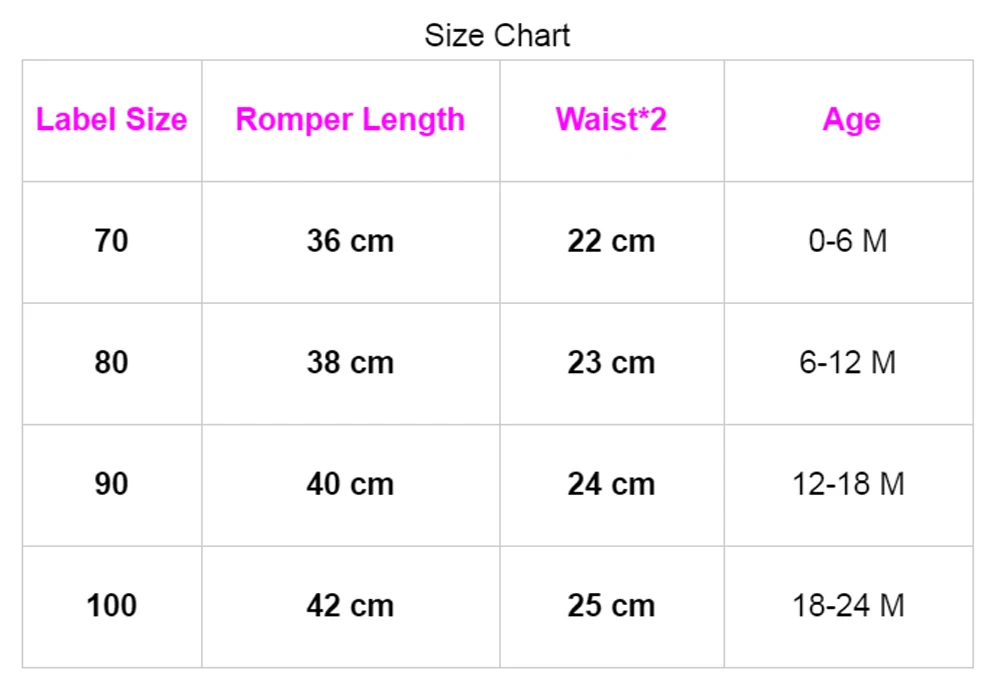The width and height of the screenshot is (1000, 680).
Task: Select the Romper Length column header
Action: pos(350,120)
